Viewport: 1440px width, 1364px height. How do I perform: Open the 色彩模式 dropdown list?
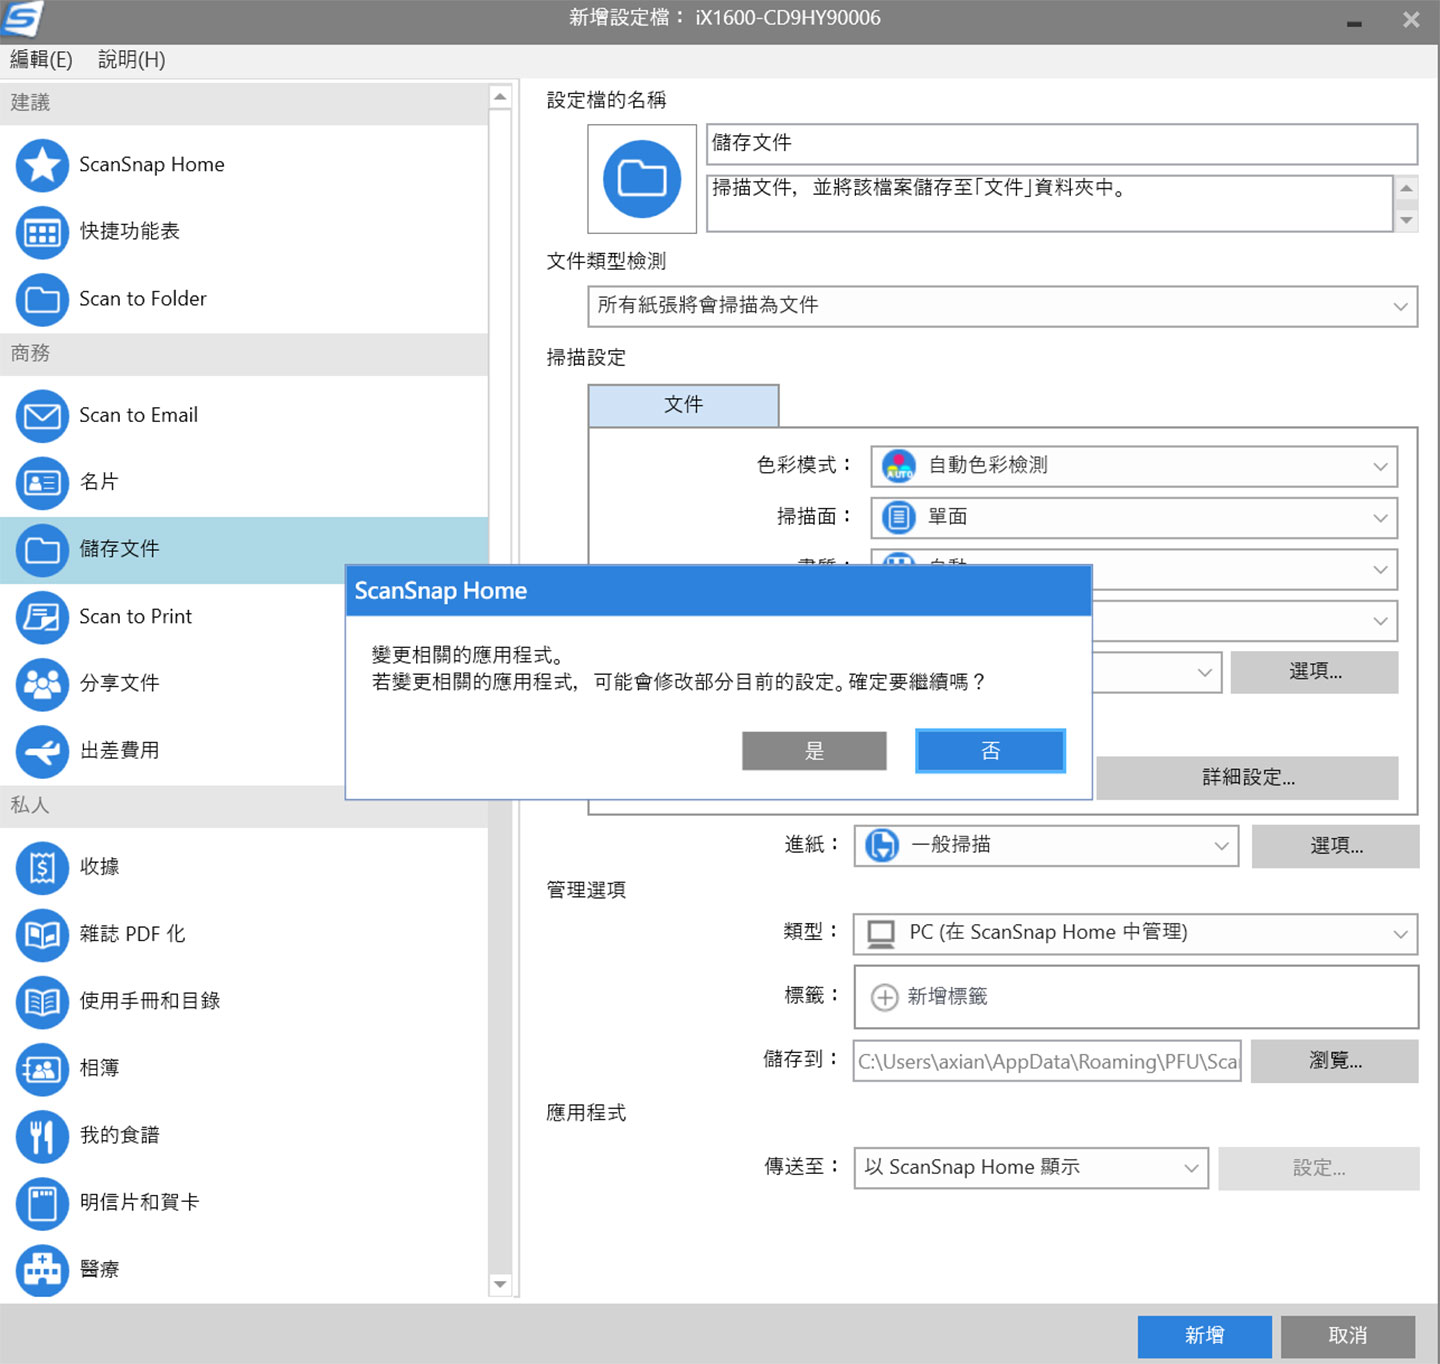point(1133,466)
